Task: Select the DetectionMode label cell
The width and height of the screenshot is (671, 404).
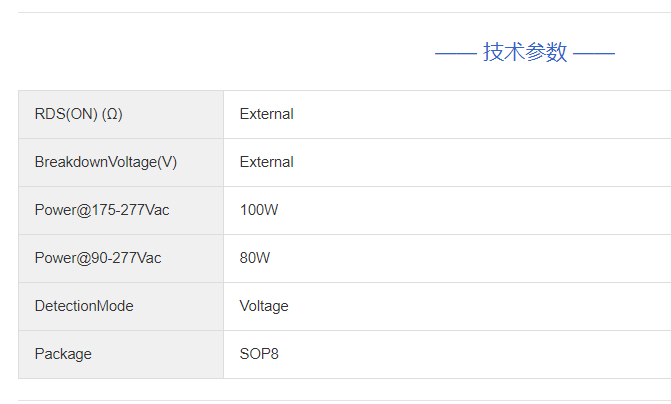Action: click(x=121, y=306)
